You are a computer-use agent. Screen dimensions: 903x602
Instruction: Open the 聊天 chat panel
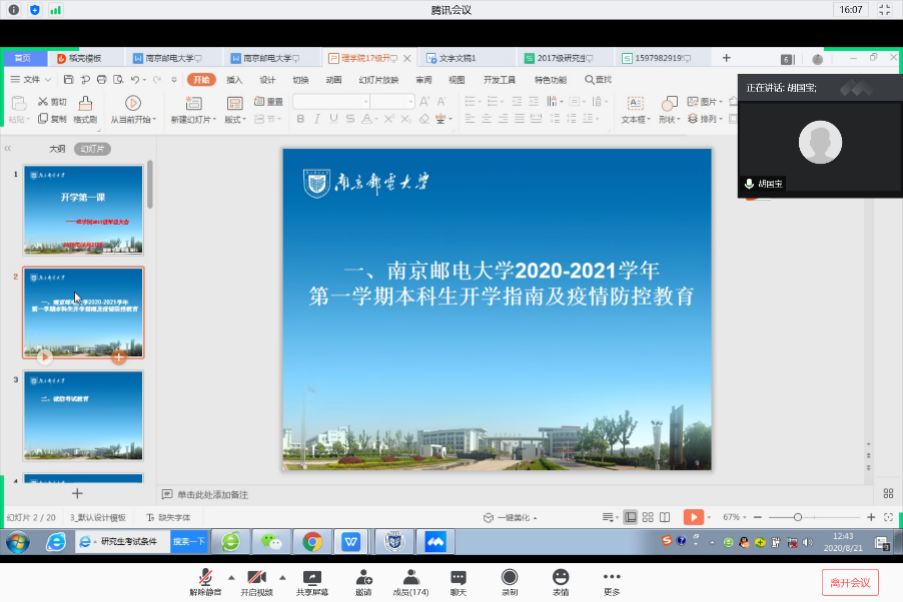[x=458, y=579]
